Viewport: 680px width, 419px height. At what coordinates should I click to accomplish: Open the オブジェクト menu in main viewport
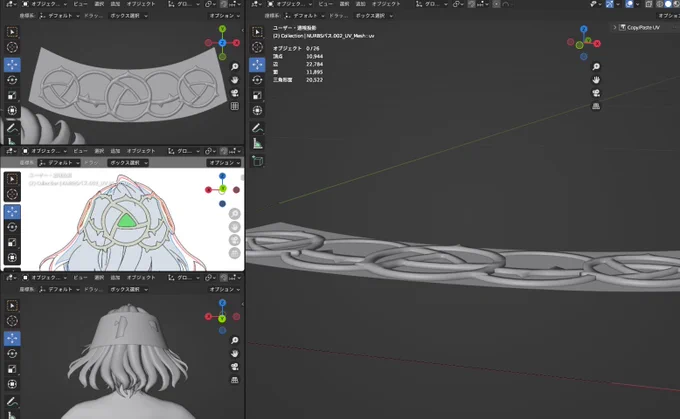click(386, 4)
